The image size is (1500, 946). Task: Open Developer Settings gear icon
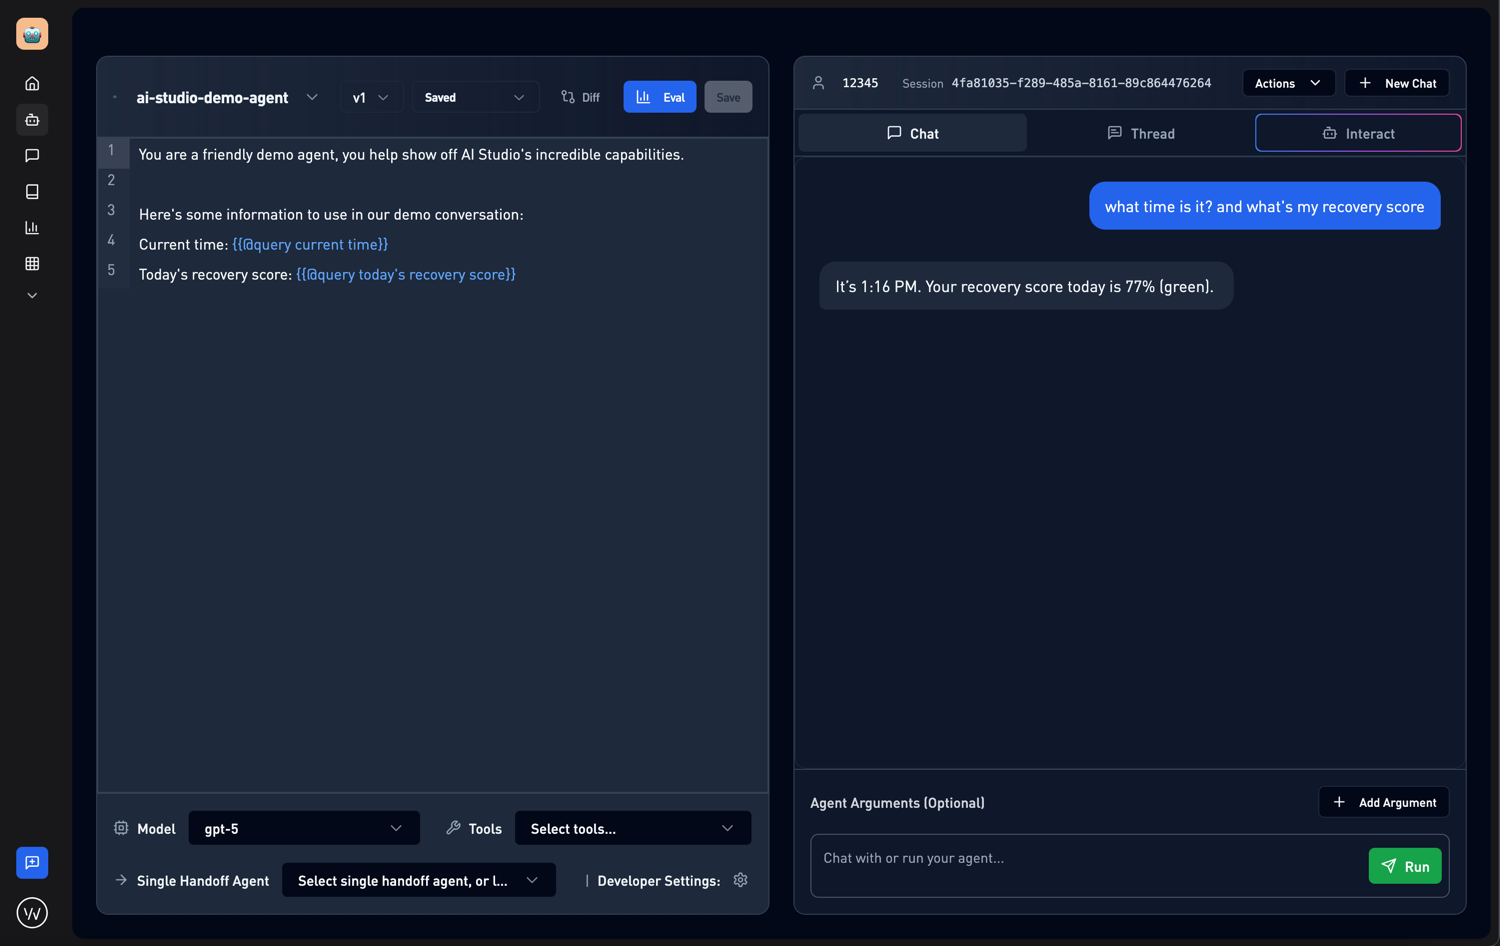pyautogui.click(x=740, y=880)
